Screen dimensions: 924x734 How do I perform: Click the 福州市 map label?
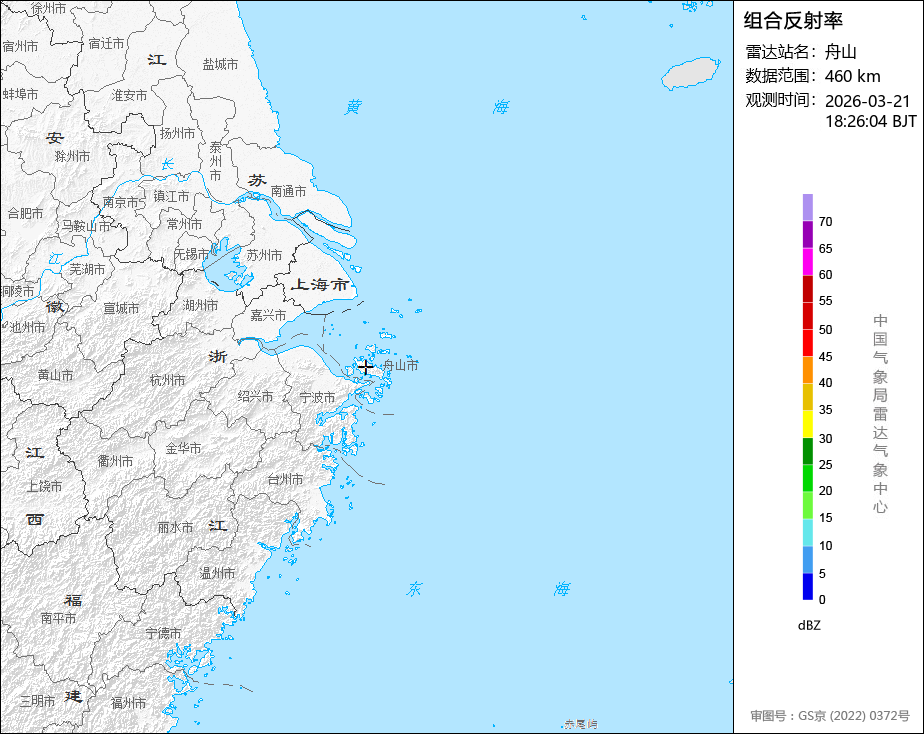click(128, 703)
